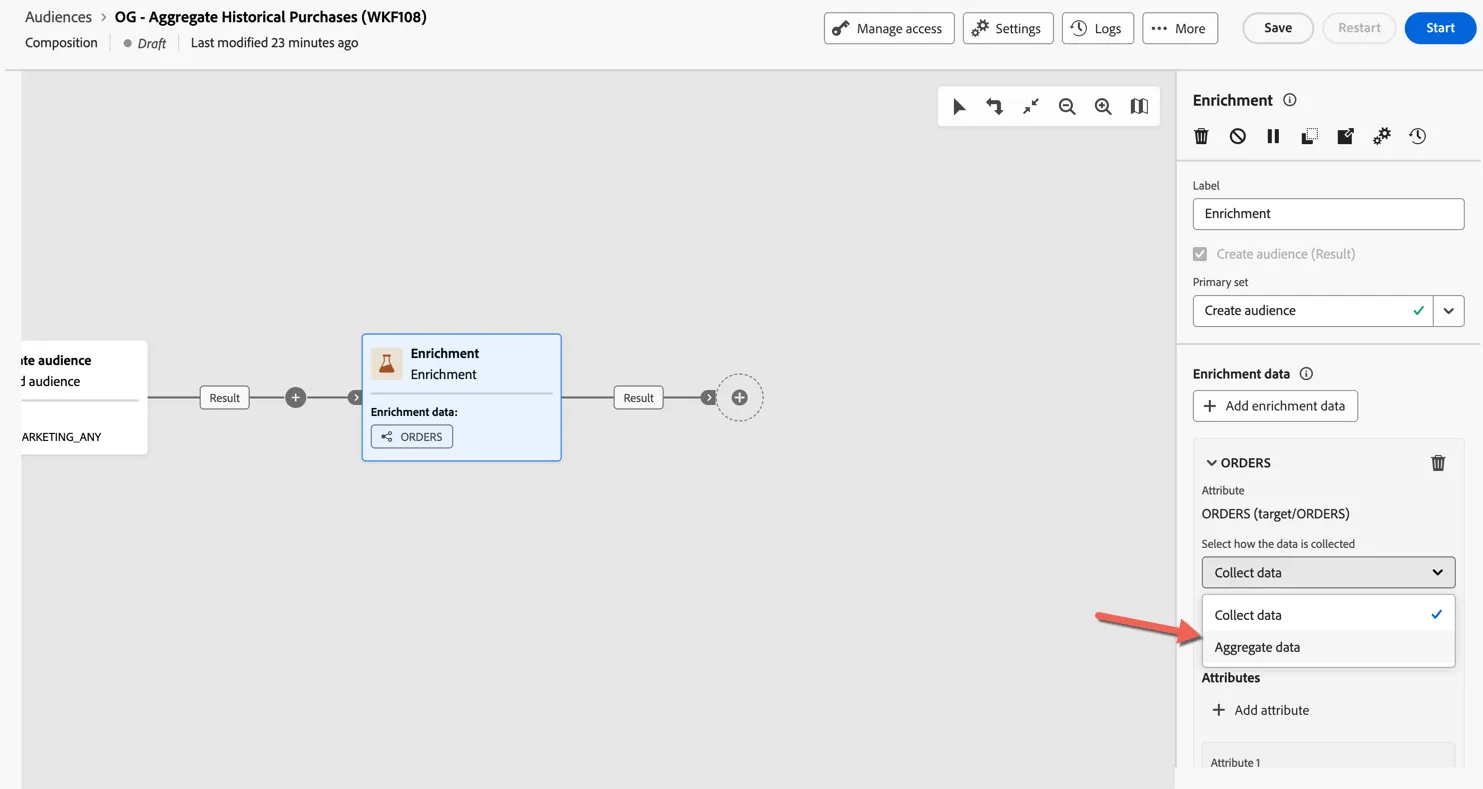1483x789 pixels.
Task: Toggle the canvas minimap
Action: click(1139, 106)
